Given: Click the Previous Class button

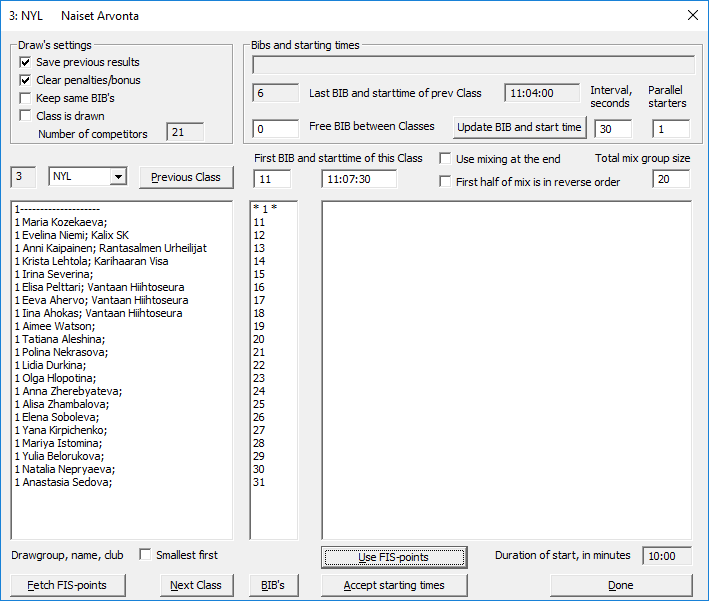Looking at the screenshot, I should 186,177.
